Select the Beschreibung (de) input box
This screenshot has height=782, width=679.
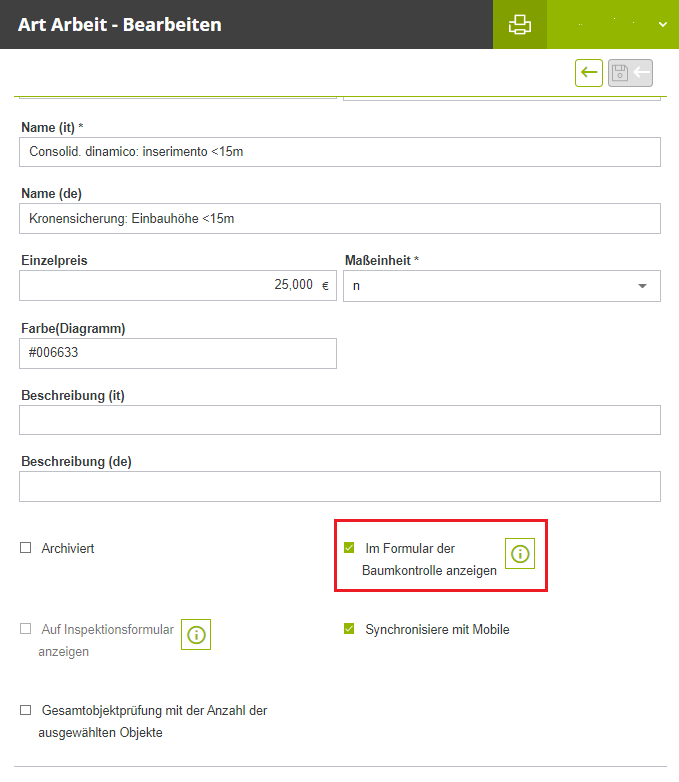[x=340, y=486]
